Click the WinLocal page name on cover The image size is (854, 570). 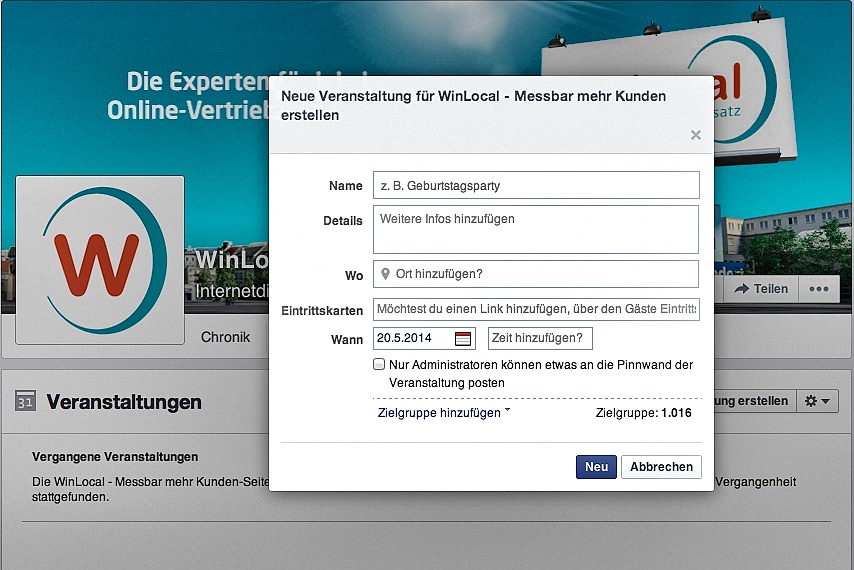(232, 260)
